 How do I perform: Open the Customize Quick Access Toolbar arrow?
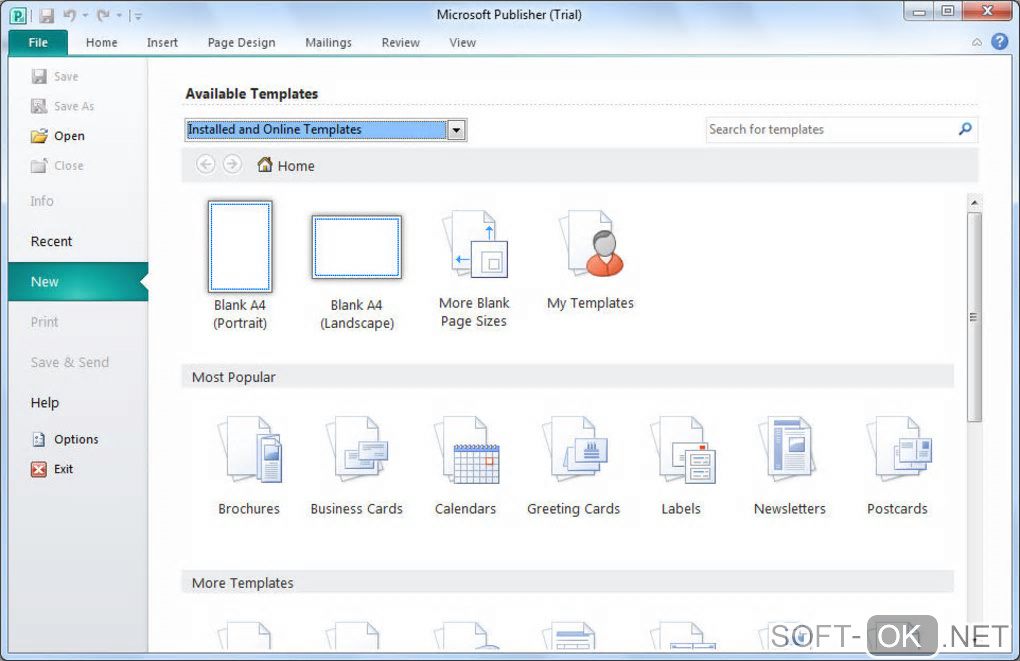[x=137, y=16]
